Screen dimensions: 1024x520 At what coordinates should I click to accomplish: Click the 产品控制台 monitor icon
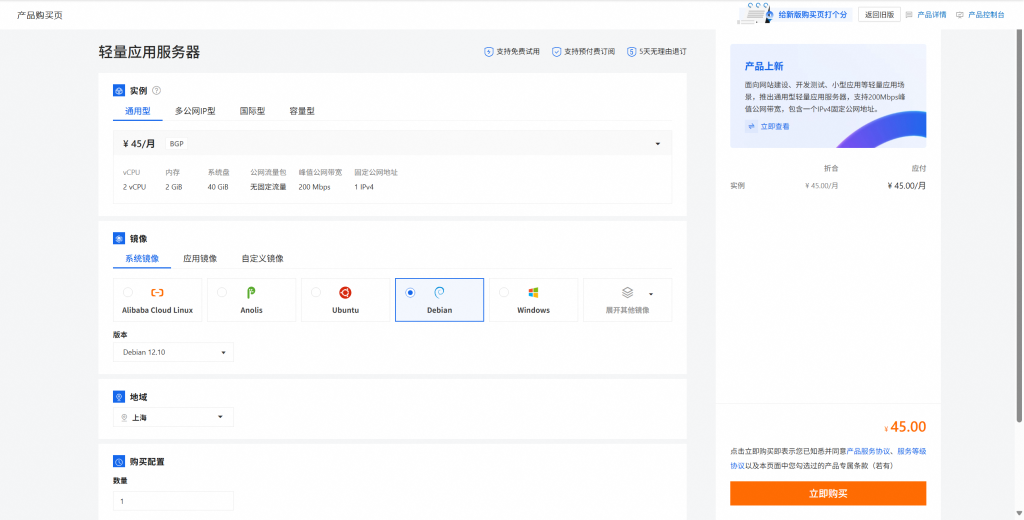960,15
